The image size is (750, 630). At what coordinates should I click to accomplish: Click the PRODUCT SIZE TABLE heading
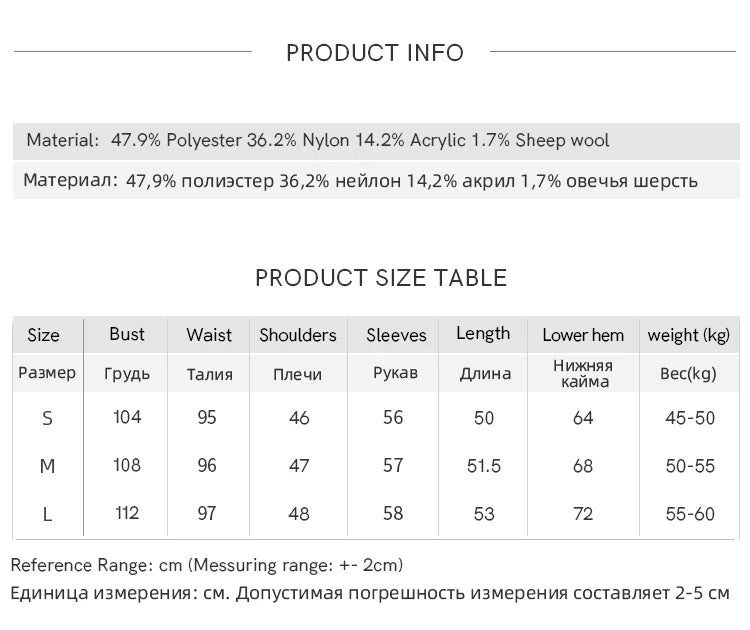tap(381, 278)
